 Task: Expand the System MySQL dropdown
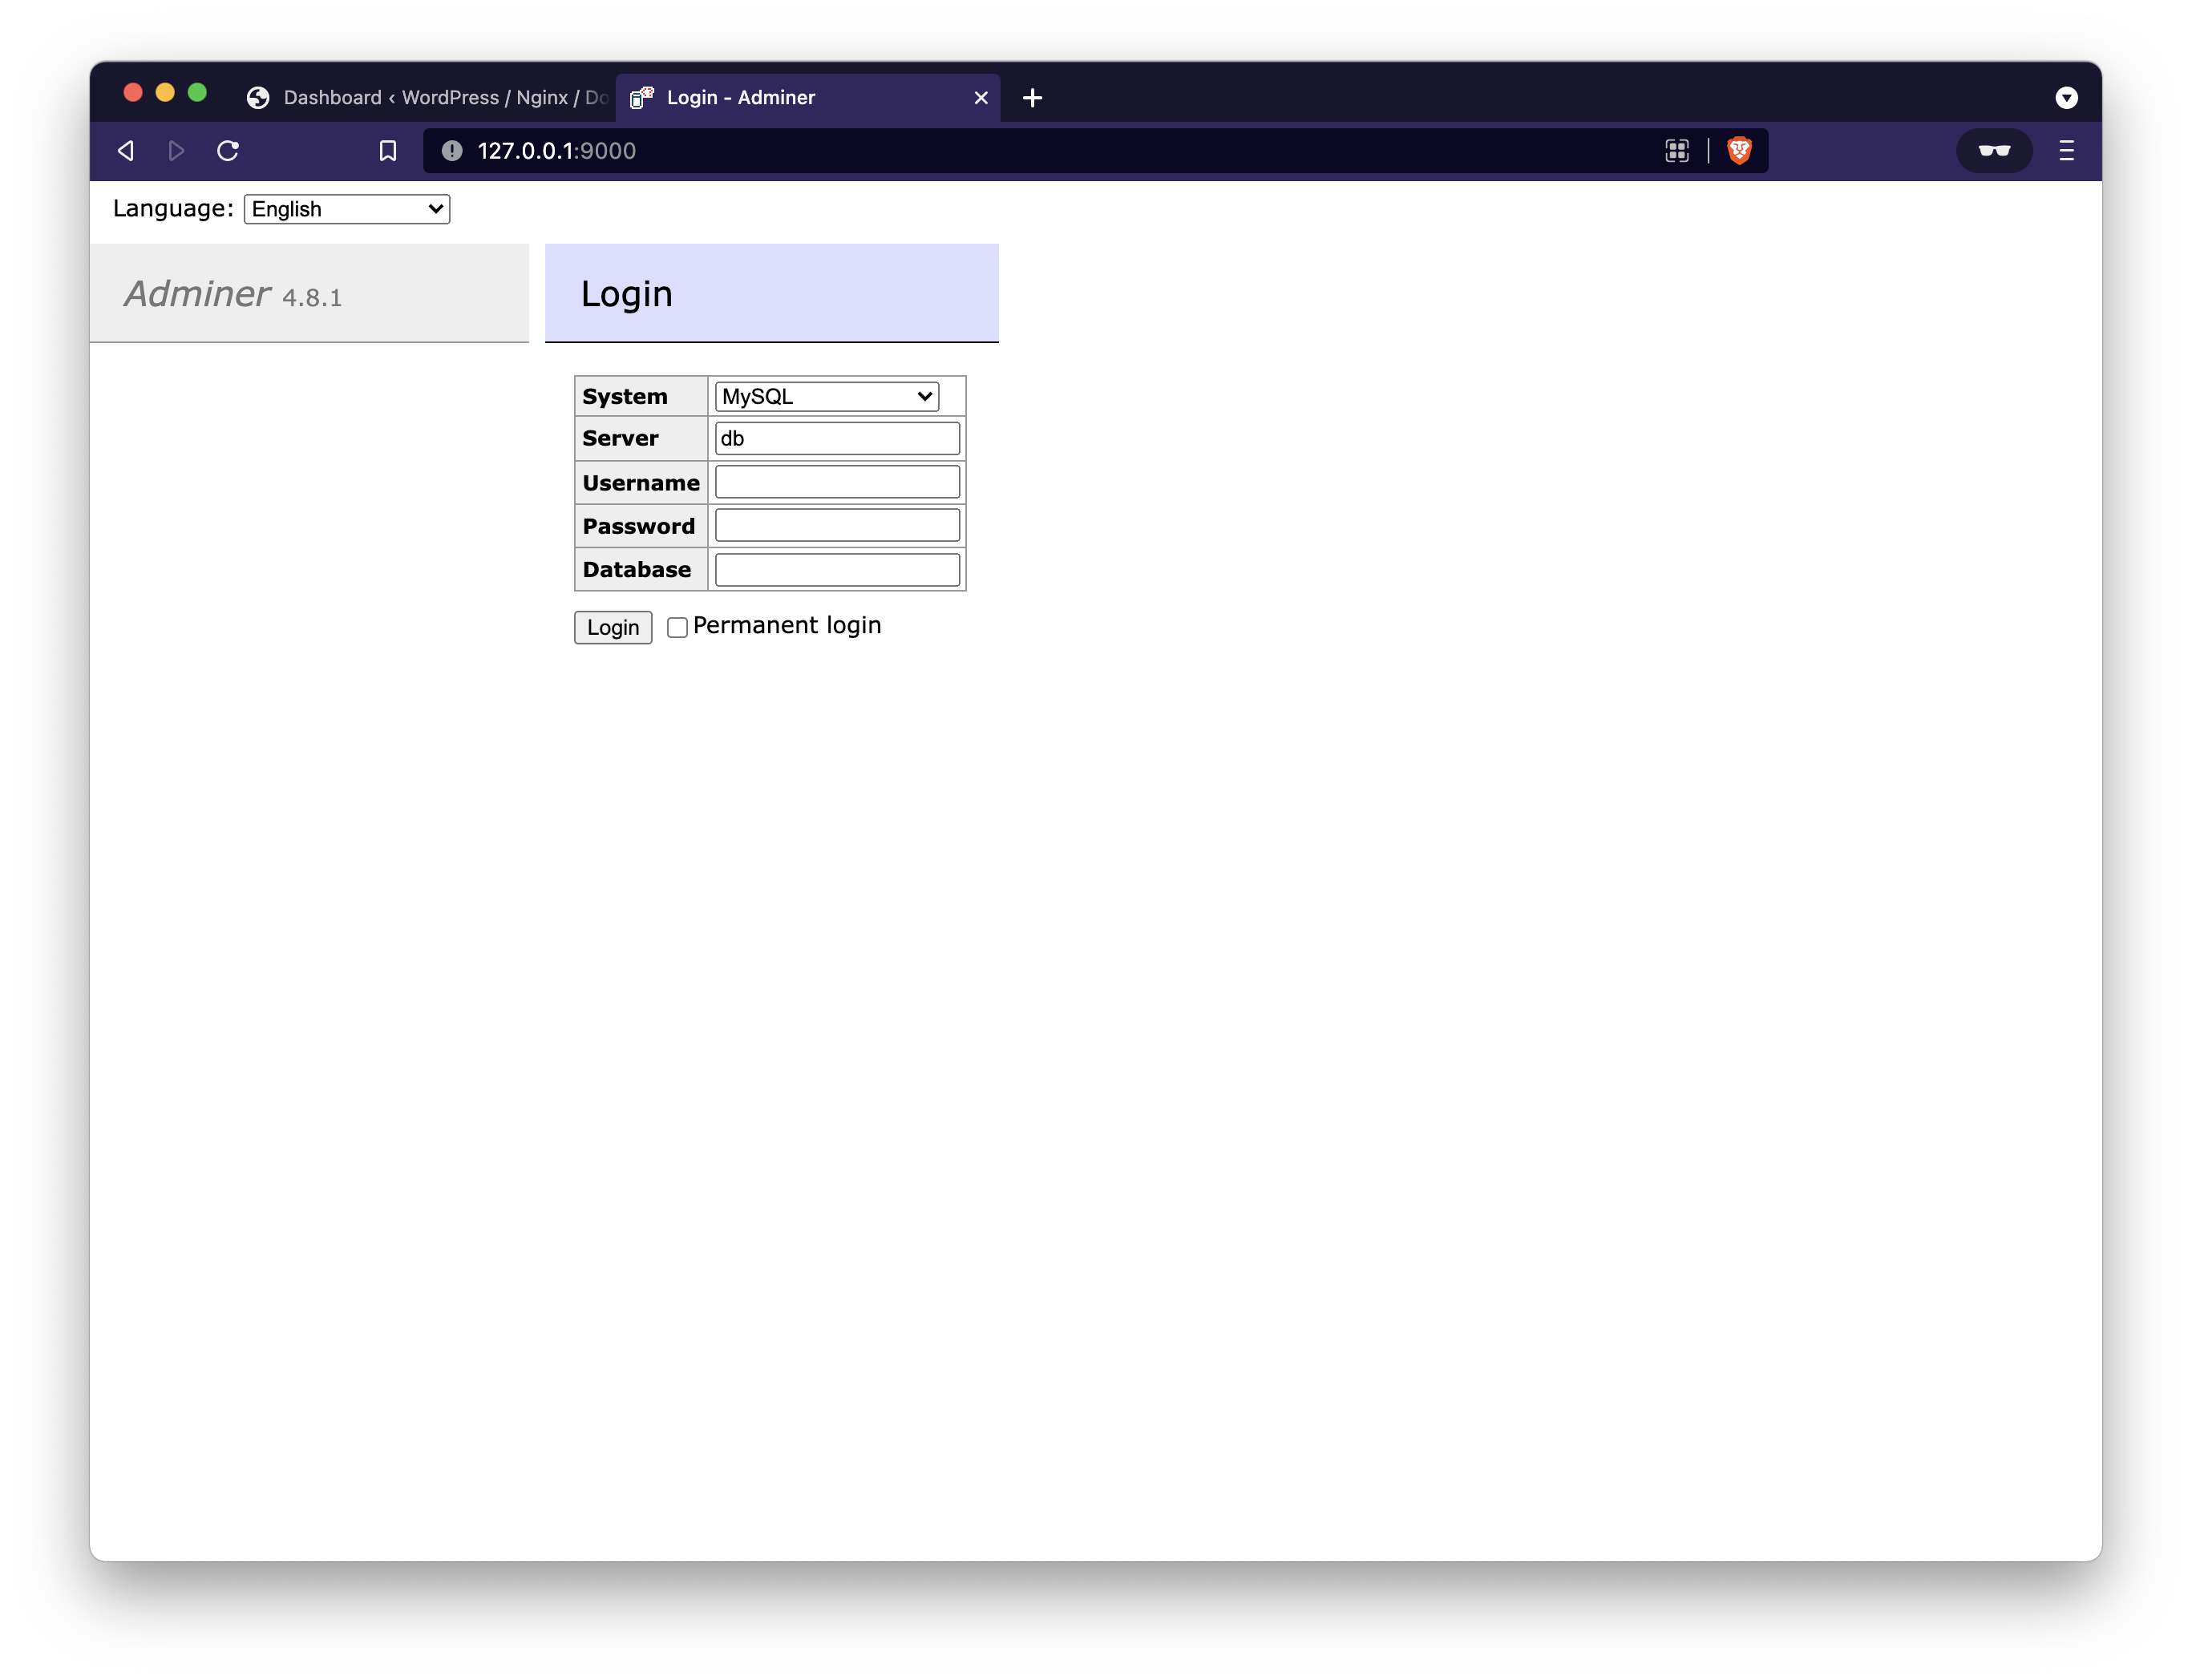point(826,397)
